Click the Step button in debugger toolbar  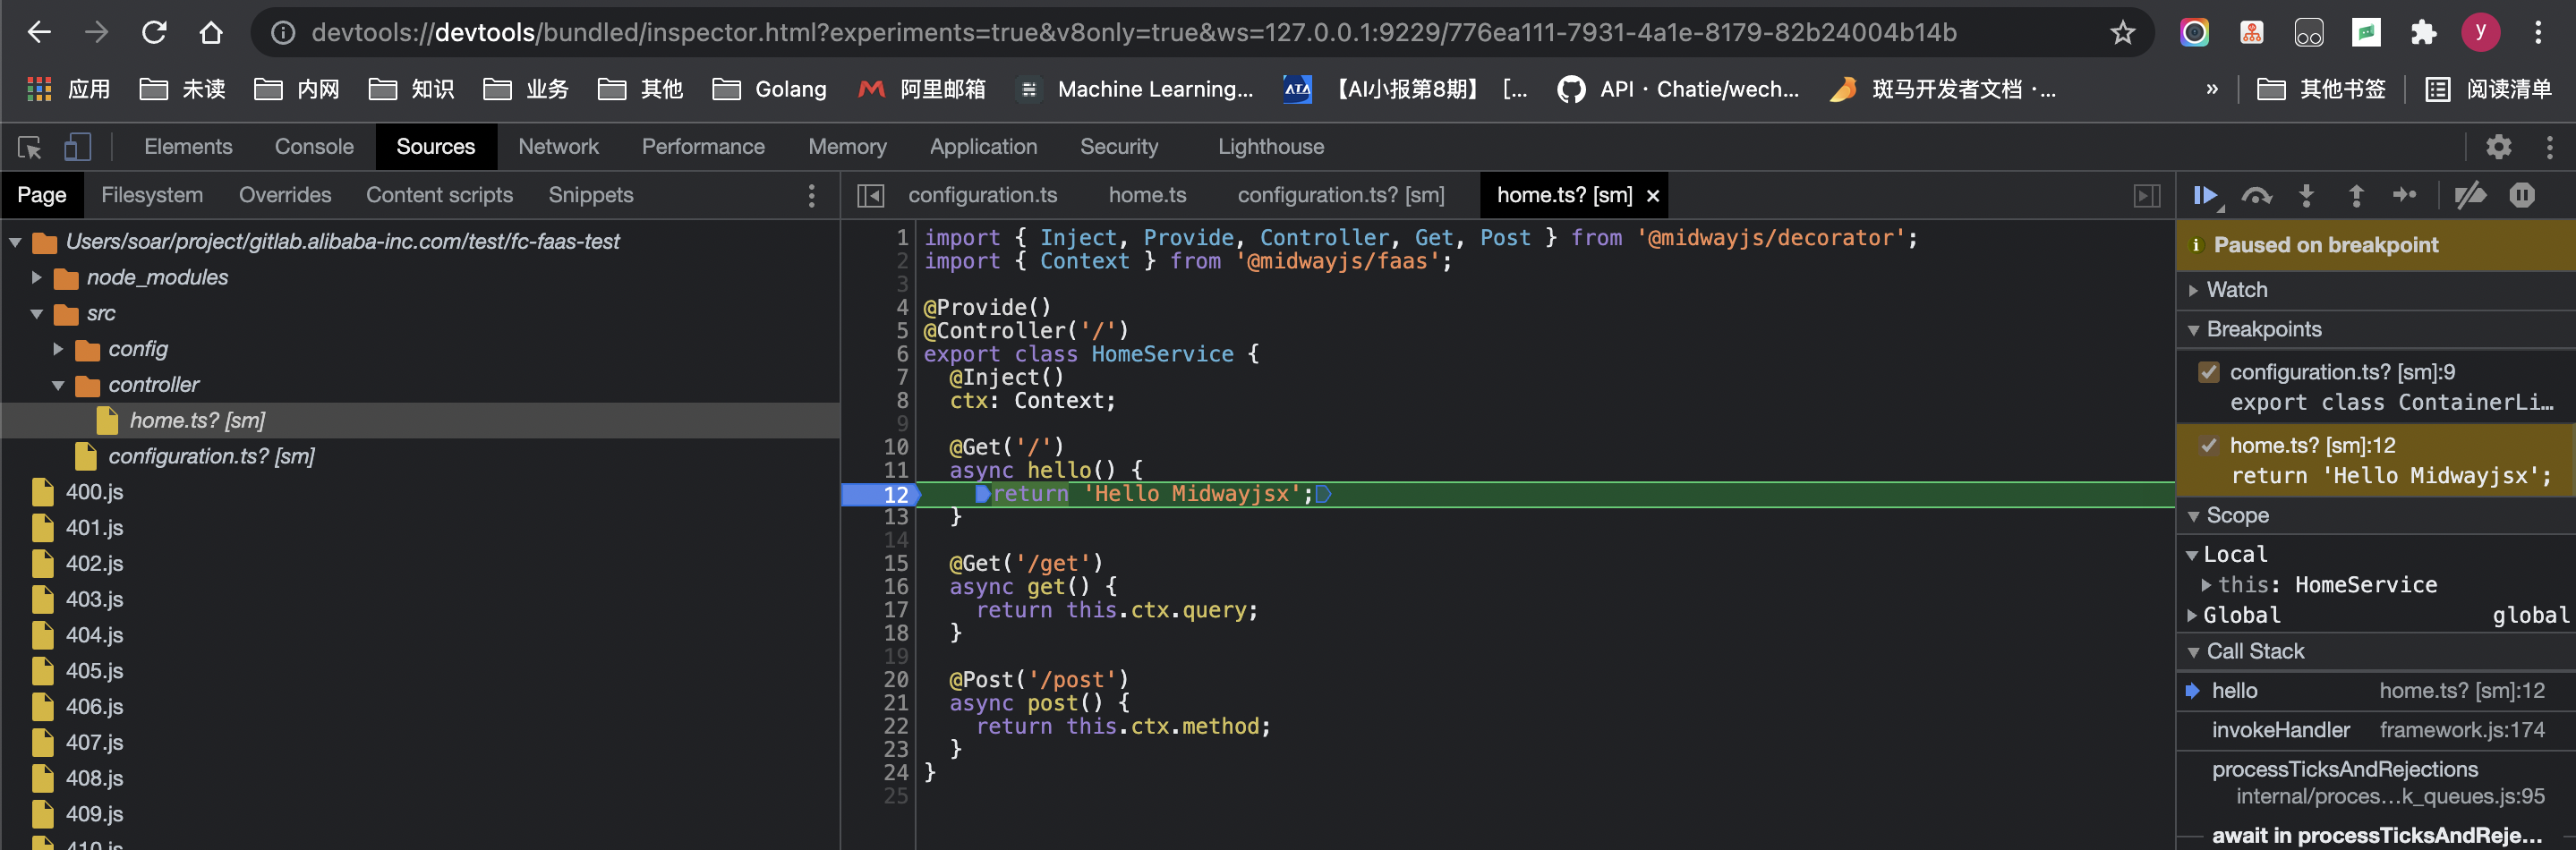point(2405,196)
